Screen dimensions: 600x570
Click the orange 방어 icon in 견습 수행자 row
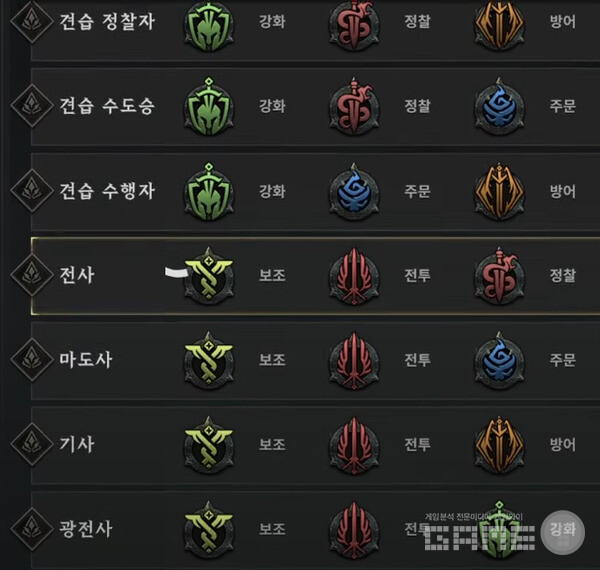tap(499, 191)
